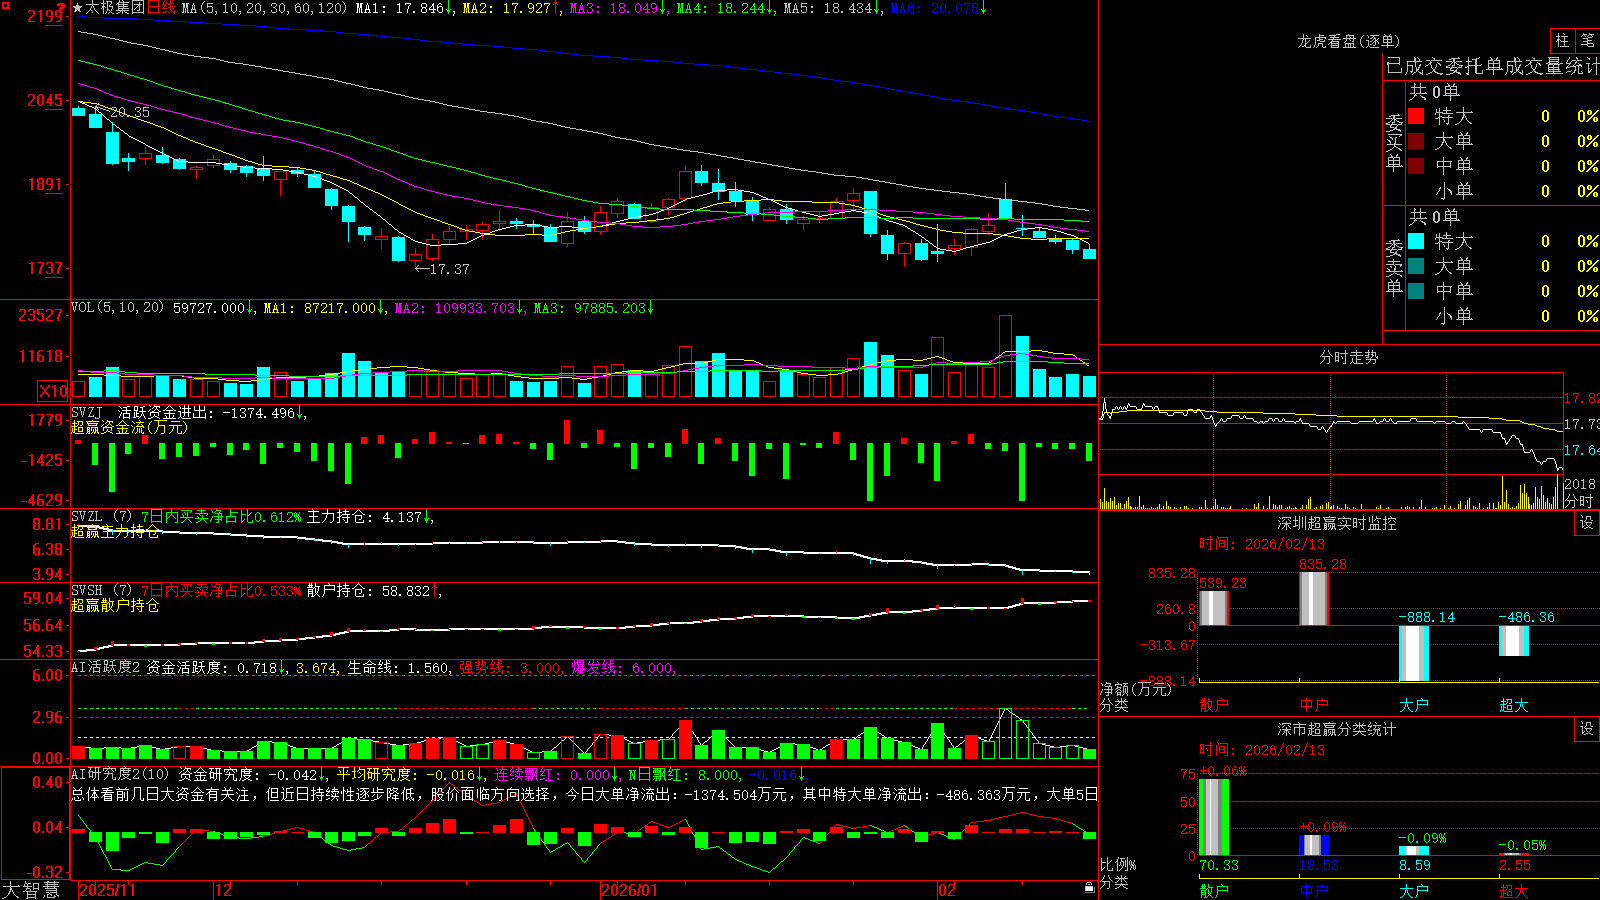
Task: Click teal 大单 sell-order swatch
Action: point(1416,266)
